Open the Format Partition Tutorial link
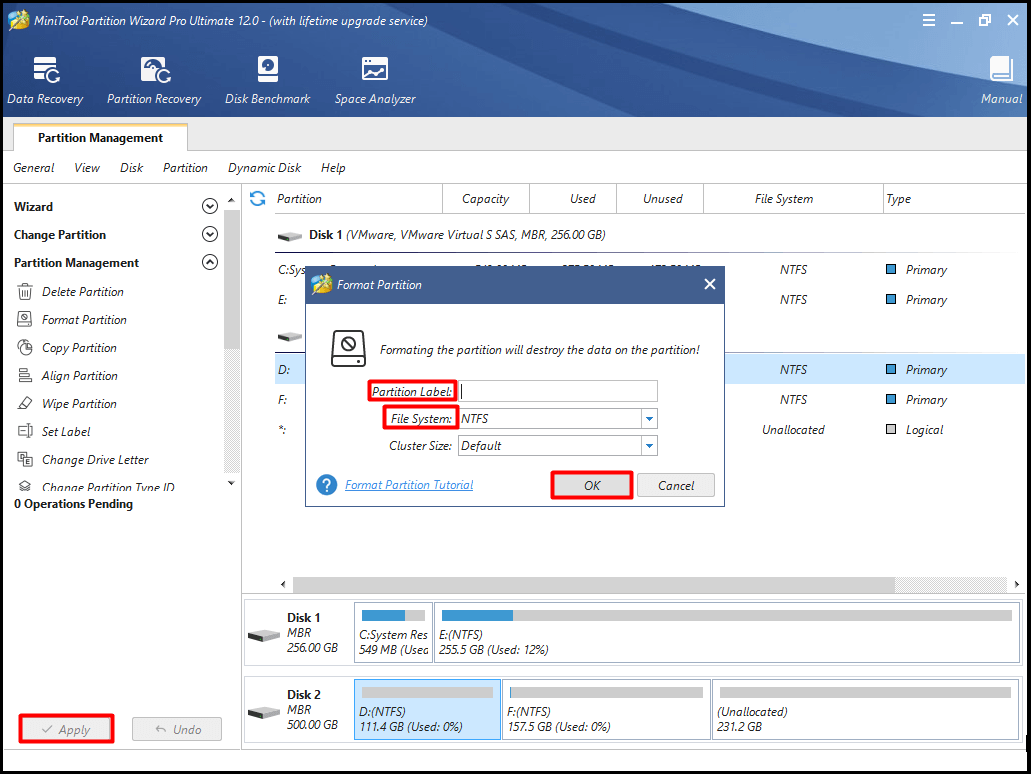Image resolution: width=1031 pixels, height=774 pixels. pyautogui.click(x=409, y=485)
